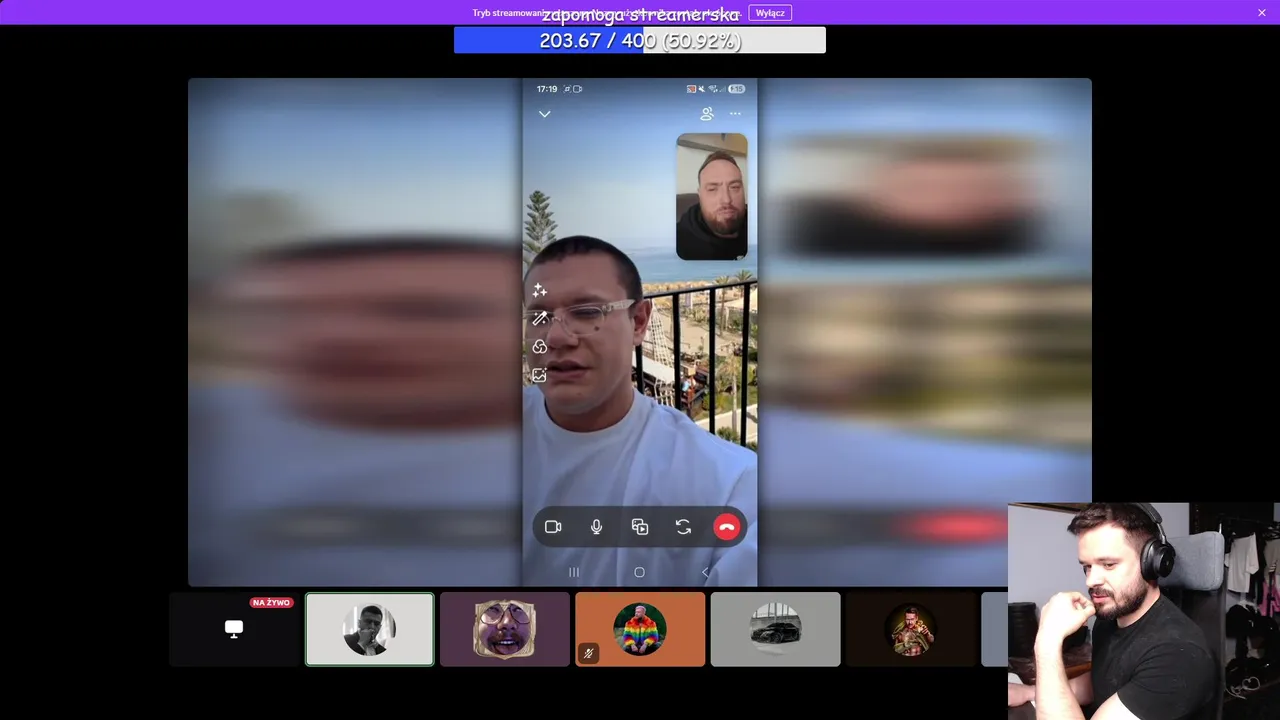The image size is (1280, 720).
Task: Tap the share screen icon in call
Action: [x=640, y=527]
